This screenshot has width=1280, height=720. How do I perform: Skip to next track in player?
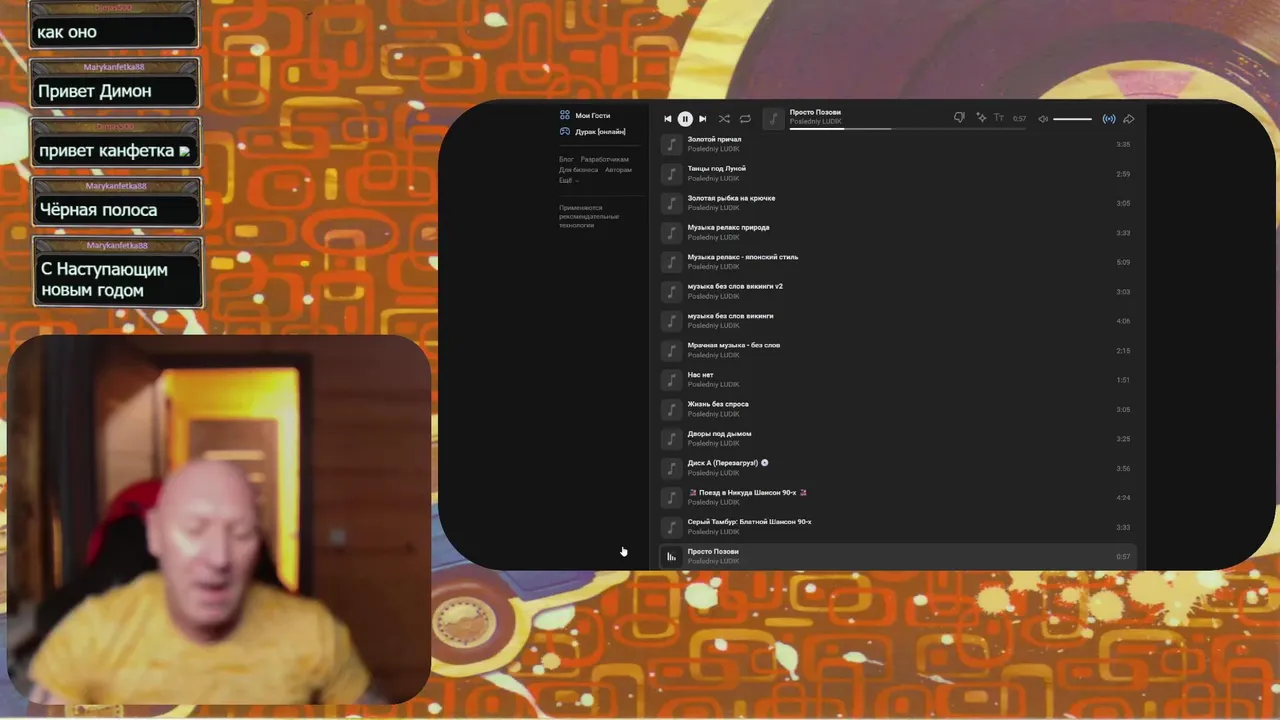(x=702, y=119)
